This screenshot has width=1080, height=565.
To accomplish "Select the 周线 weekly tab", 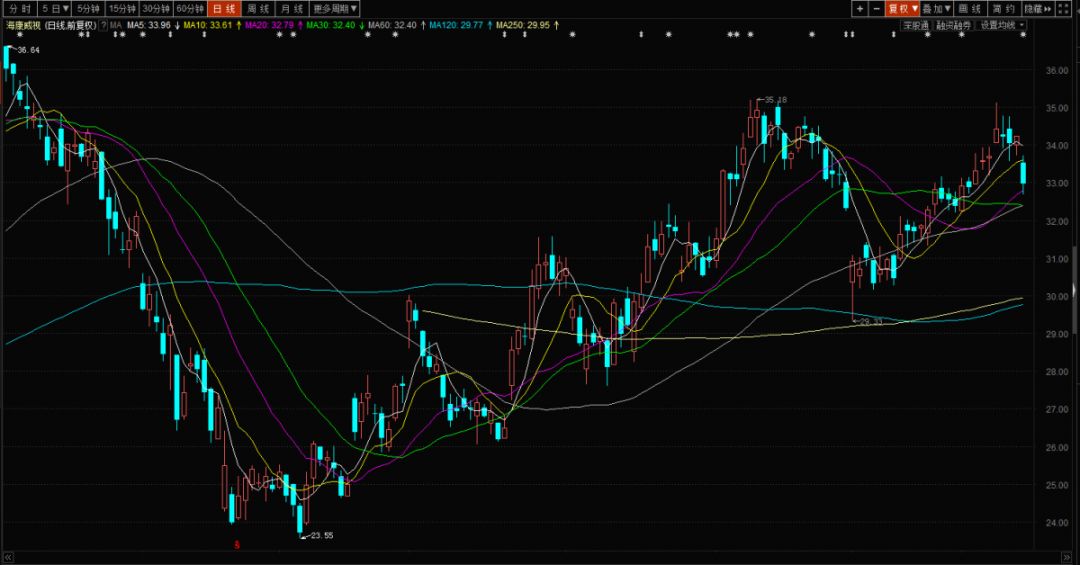I will pos(258,9).
